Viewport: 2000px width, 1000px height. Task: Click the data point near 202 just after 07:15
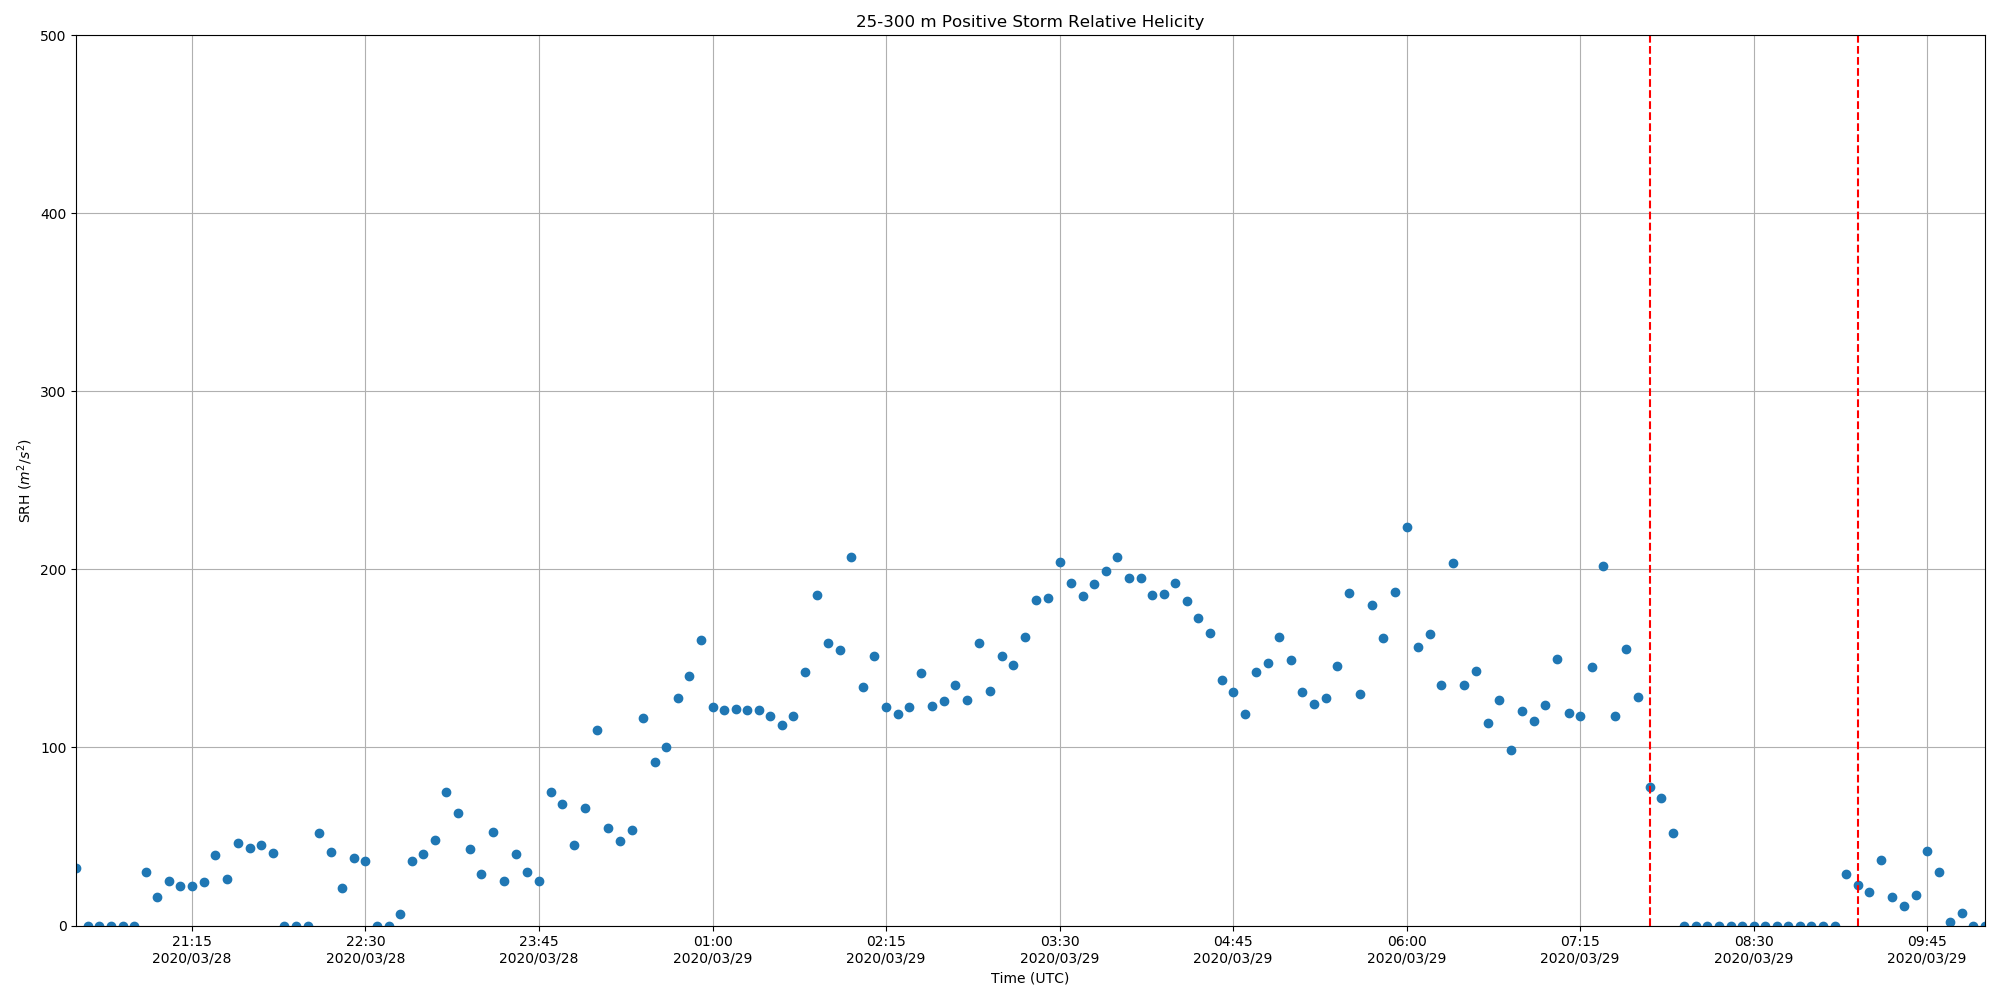point(1603,566)
